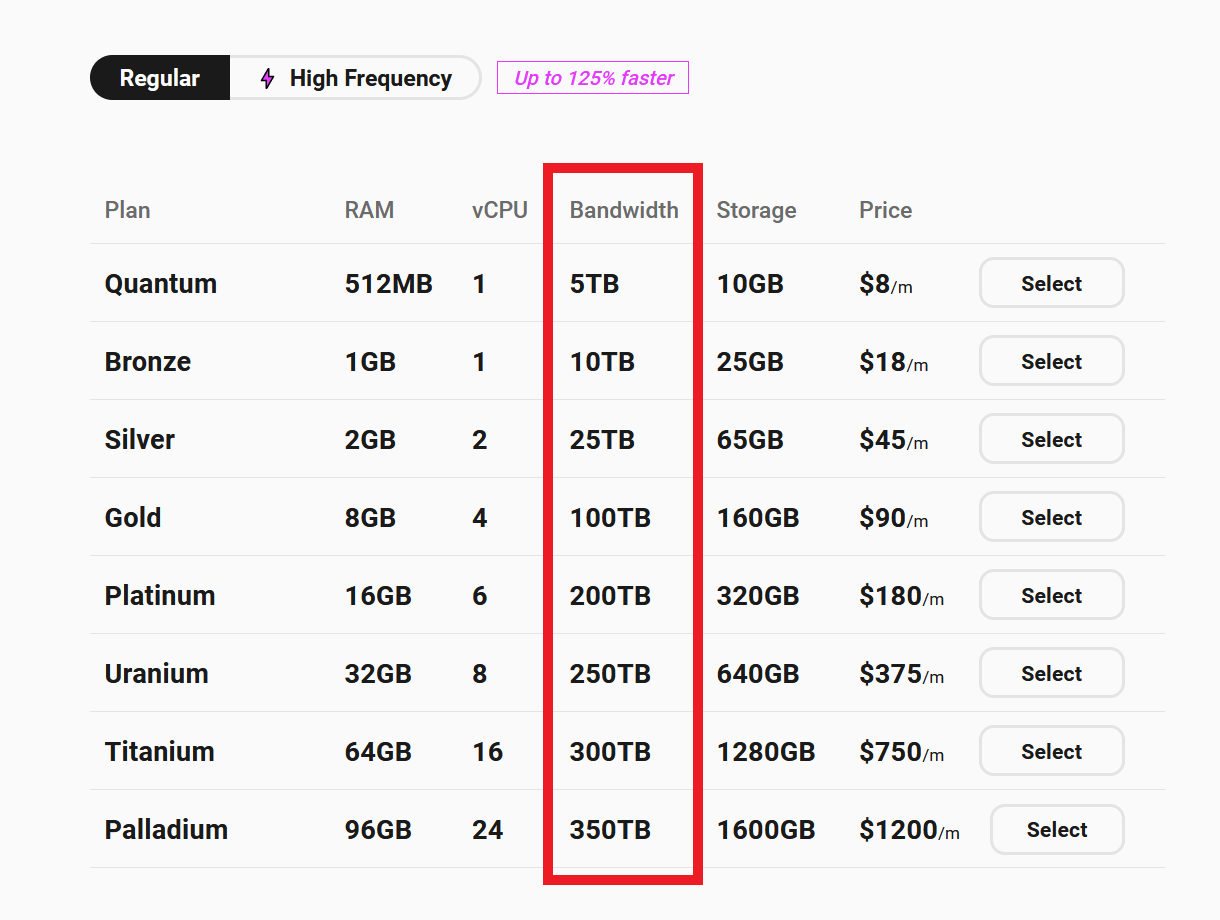Viewport: 1220px width, 920px height.
Task: Click the lightning bolt icon
Action: (265, 77)
